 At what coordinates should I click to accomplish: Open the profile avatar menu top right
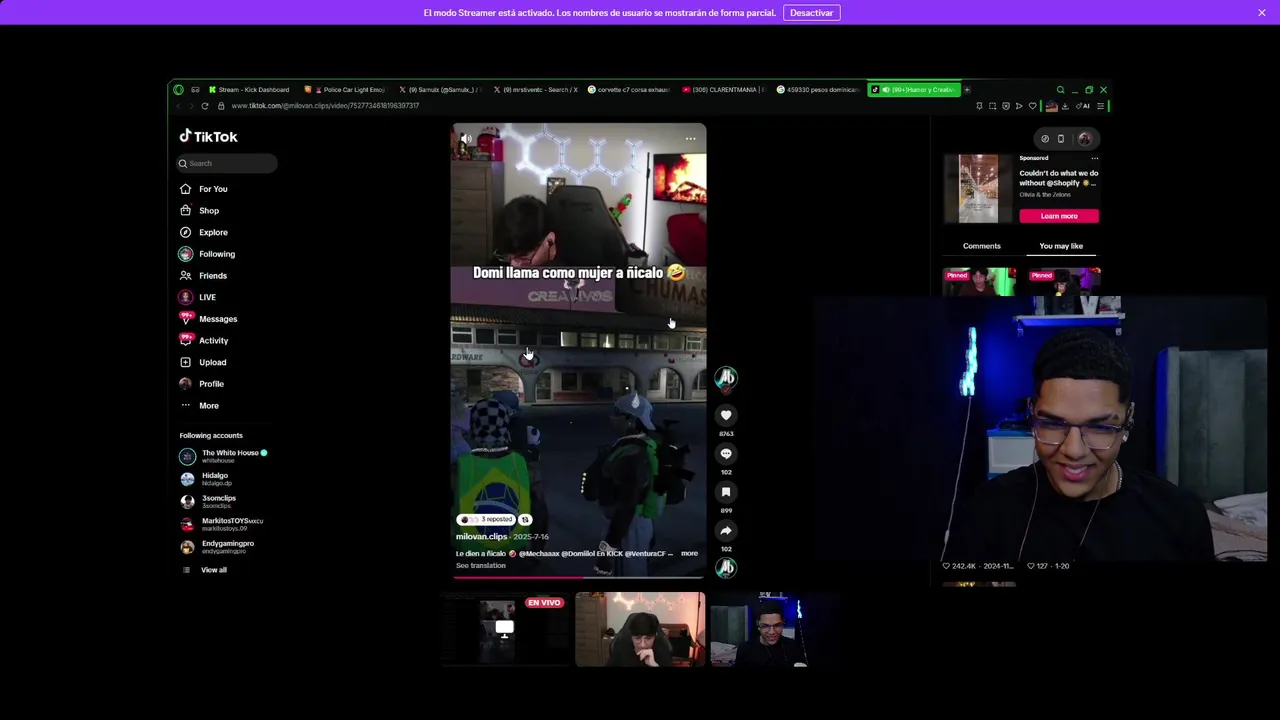pos(1085,139)
